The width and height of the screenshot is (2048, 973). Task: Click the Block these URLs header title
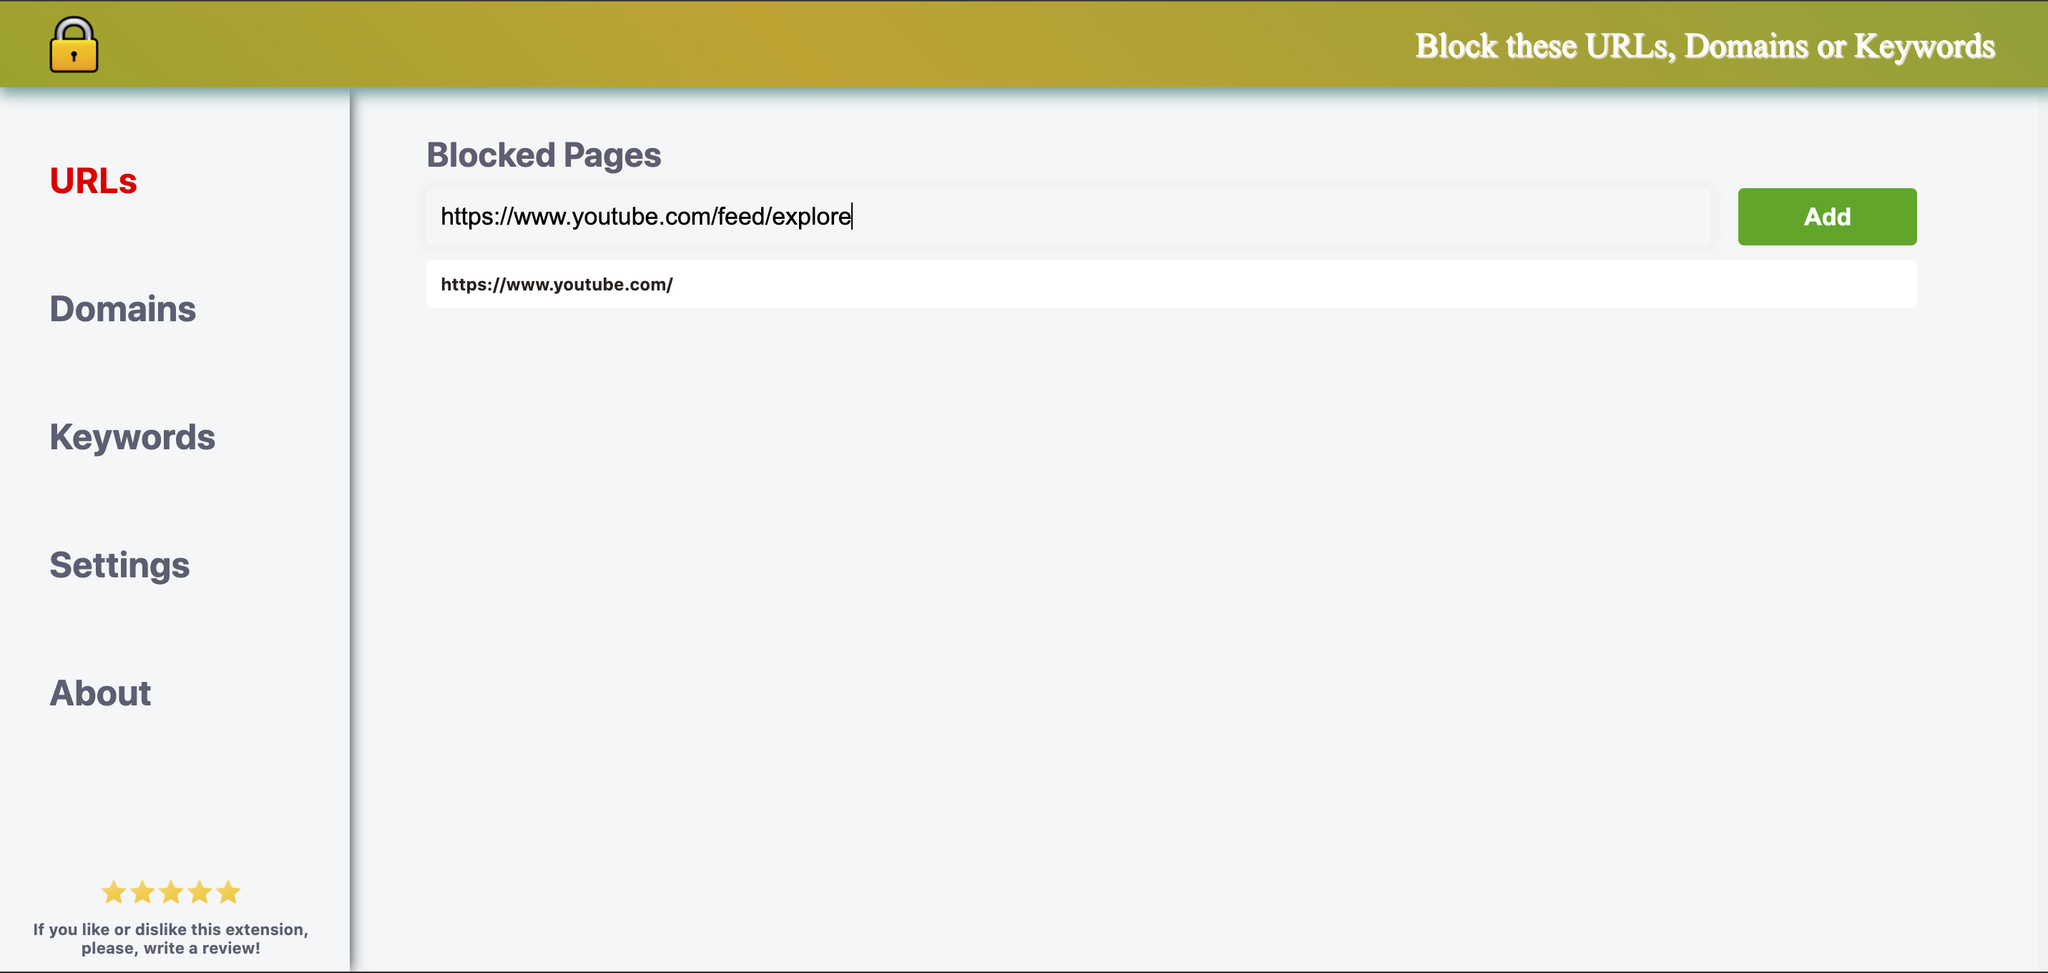1705,46
